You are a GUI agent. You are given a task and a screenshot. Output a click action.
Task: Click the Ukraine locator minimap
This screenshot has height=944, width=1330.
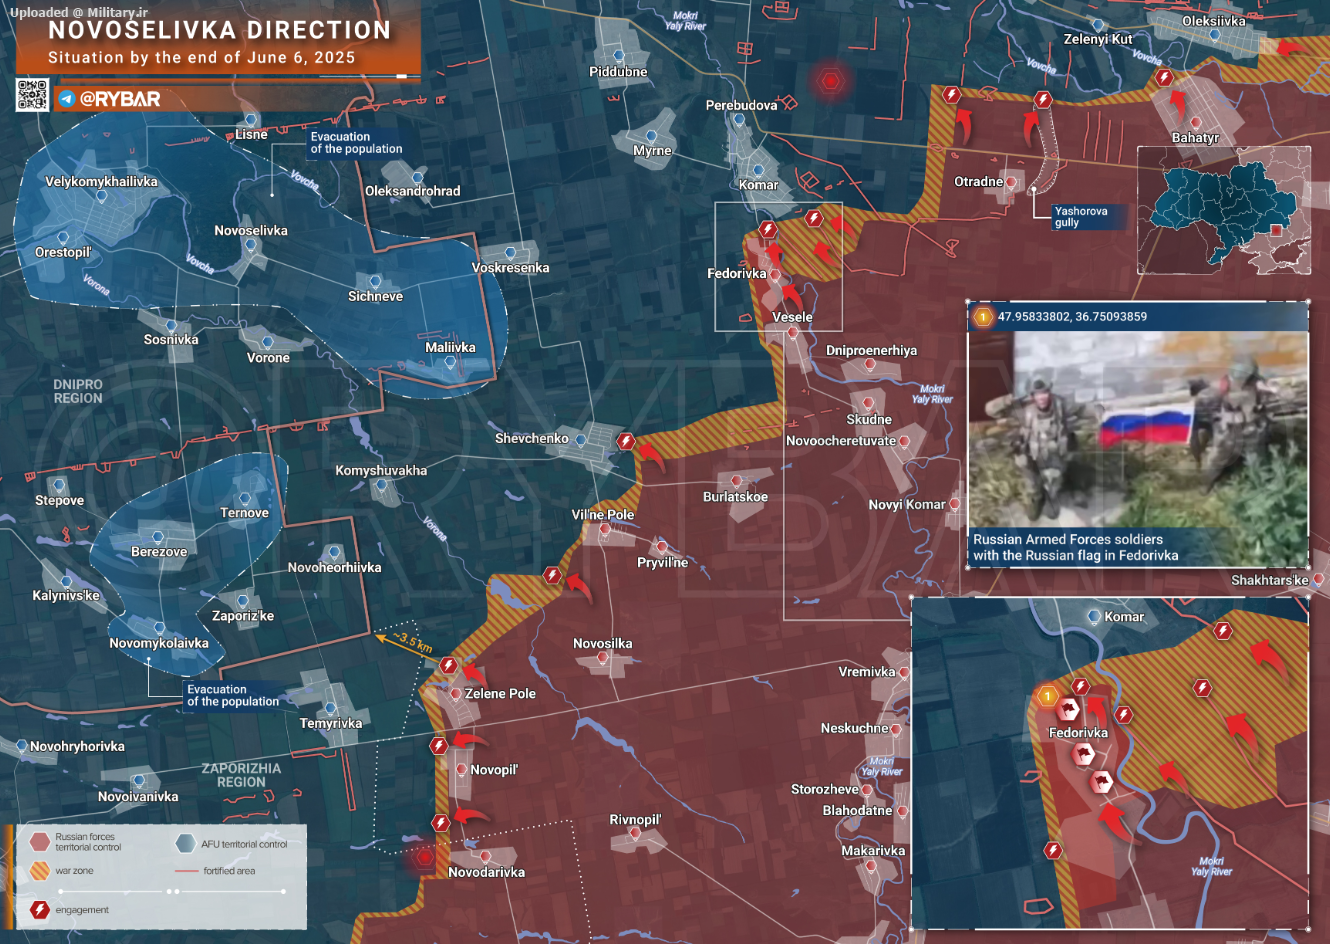(1224, 211)
